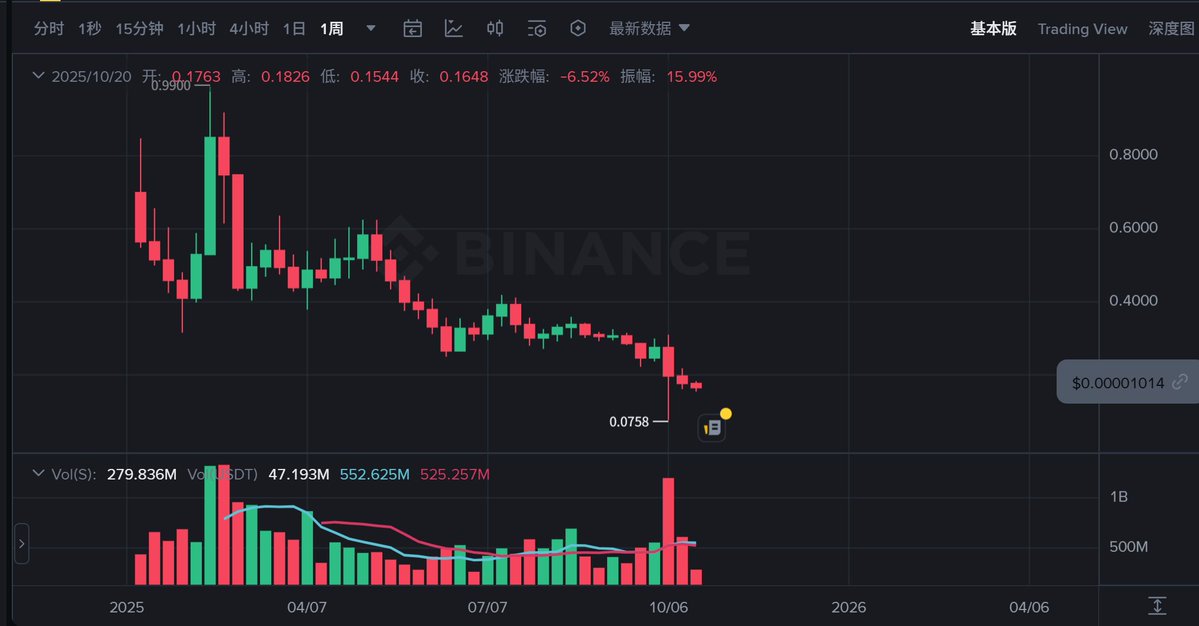Collapse the Vol(S) indicator legend
1199x626 pixels.
pos(39,474)
